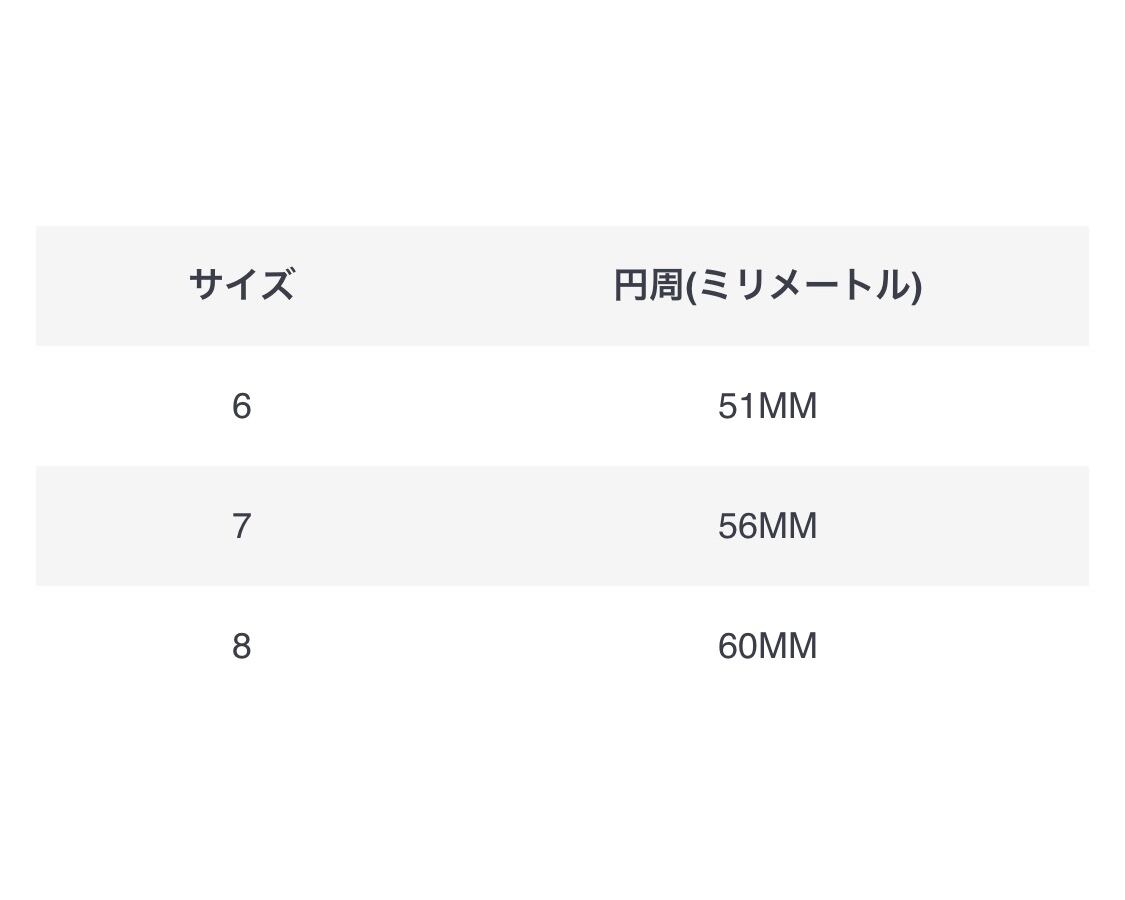This screenshot has height=900, width=1125.
Task: Click the 円周(ミリメートル) column header
Action: tap(767, 285)
